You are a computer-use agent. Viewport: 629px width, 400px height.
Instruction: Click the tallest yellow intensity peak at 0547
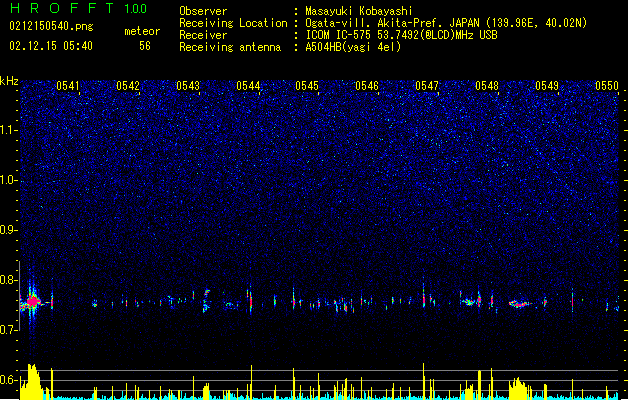click(x=423, y=381)
